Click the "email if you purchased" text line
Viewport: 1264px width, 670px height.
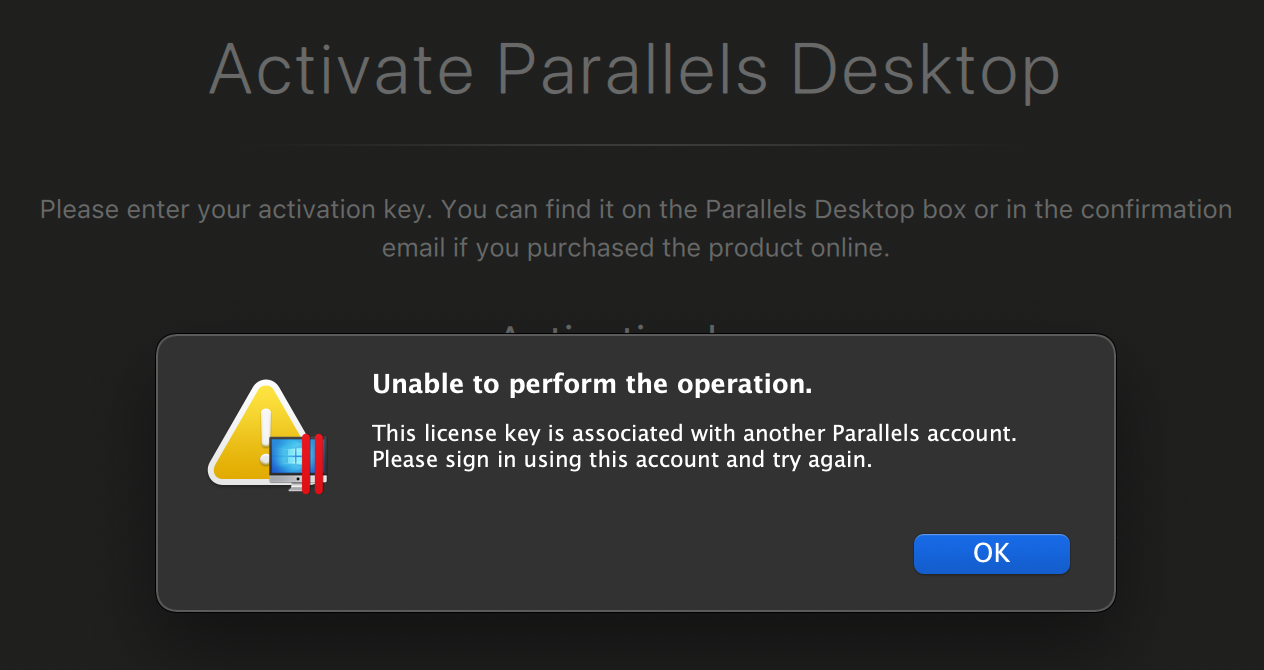click(x=635, y=248)
